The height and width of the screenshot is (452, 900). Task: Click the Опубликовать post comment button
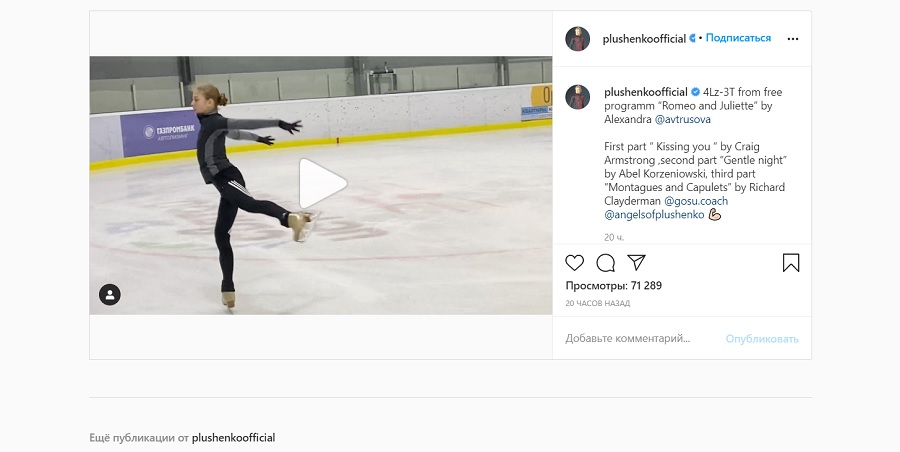(762, 339)
